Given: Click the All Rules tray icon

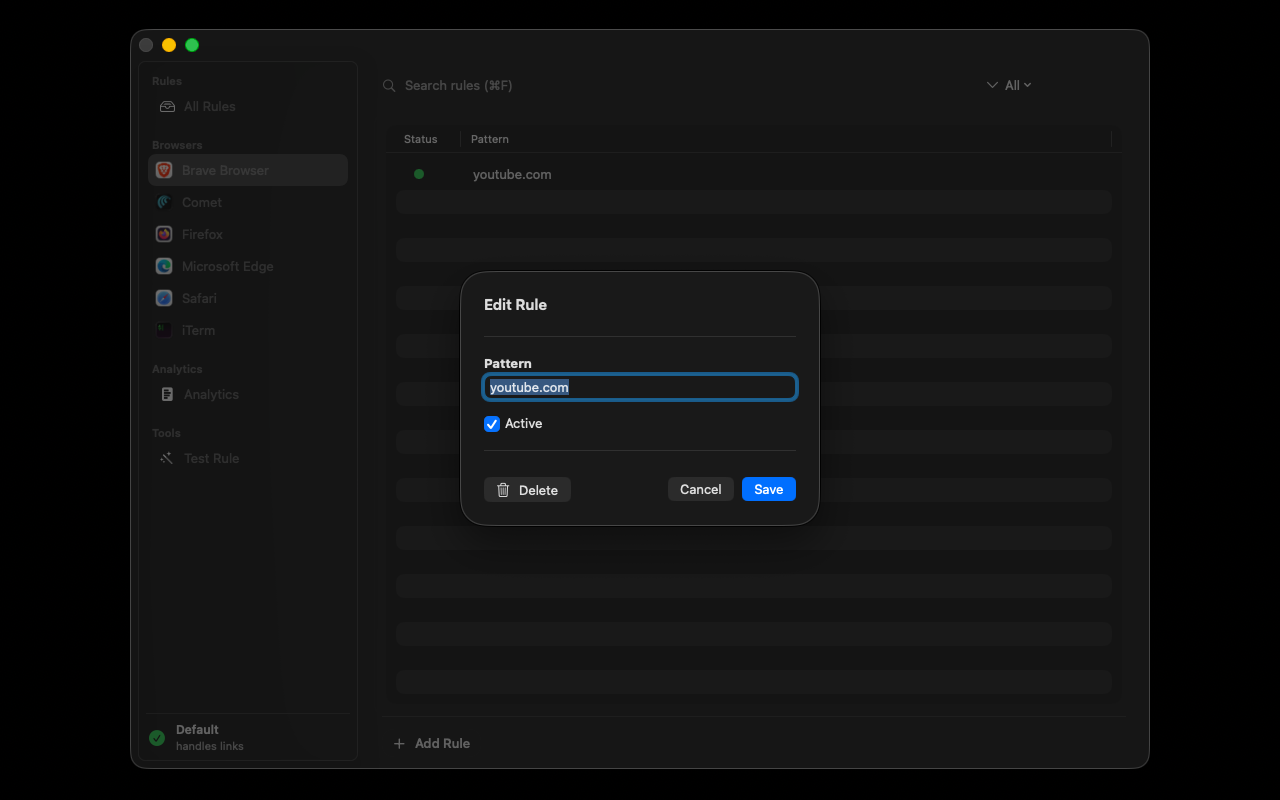Looking at the screenshot, I should pyautogui.click(x=167, y=106).
